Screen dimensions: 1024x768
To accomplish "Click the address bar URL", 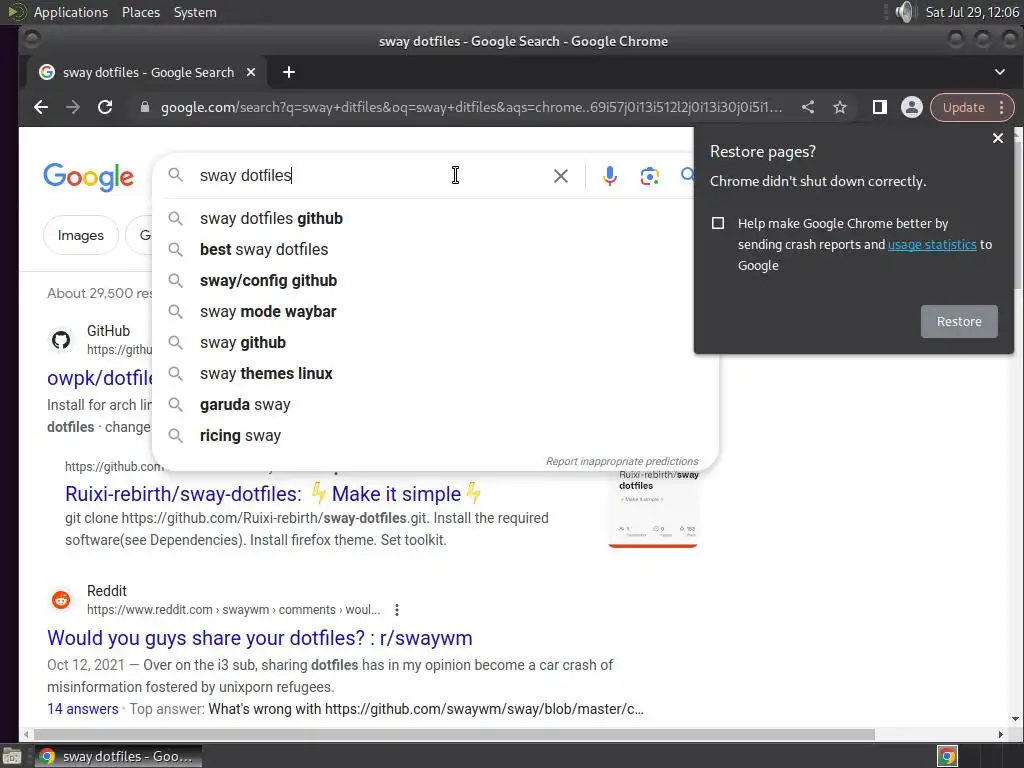I will (470, 107).
